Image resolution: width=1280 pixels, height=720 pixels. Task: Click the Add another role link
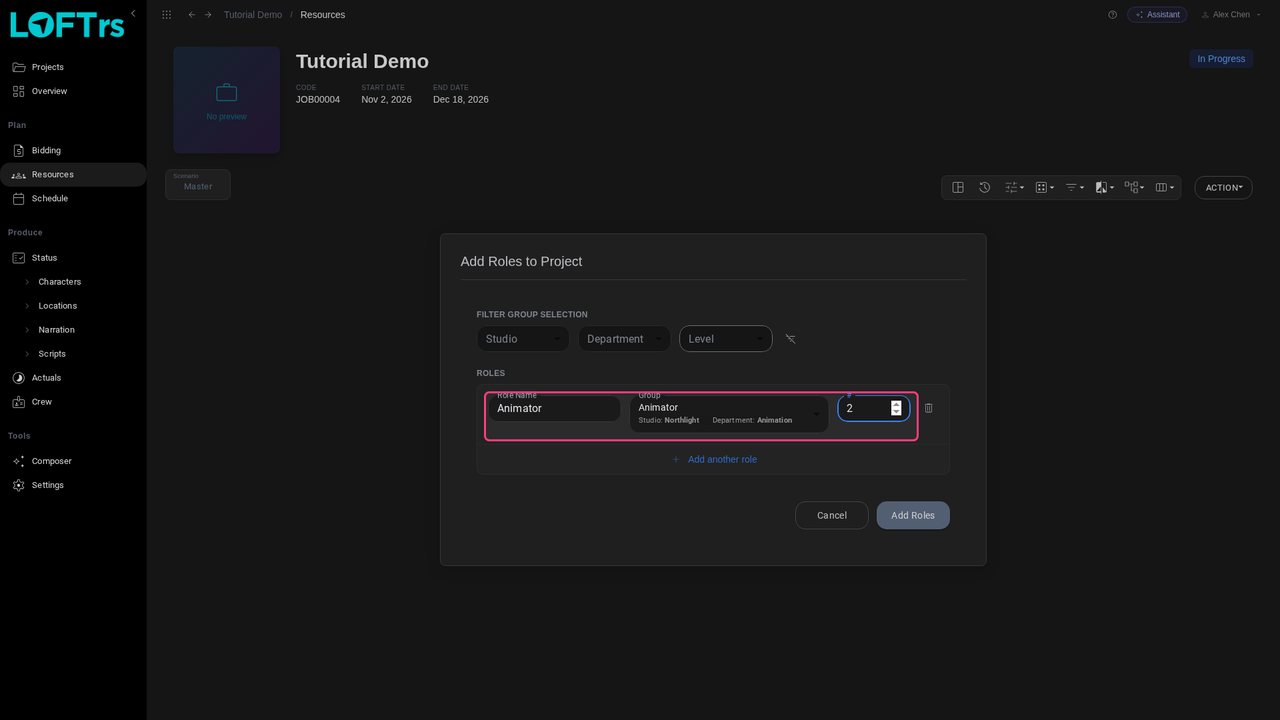click(713, 460)
